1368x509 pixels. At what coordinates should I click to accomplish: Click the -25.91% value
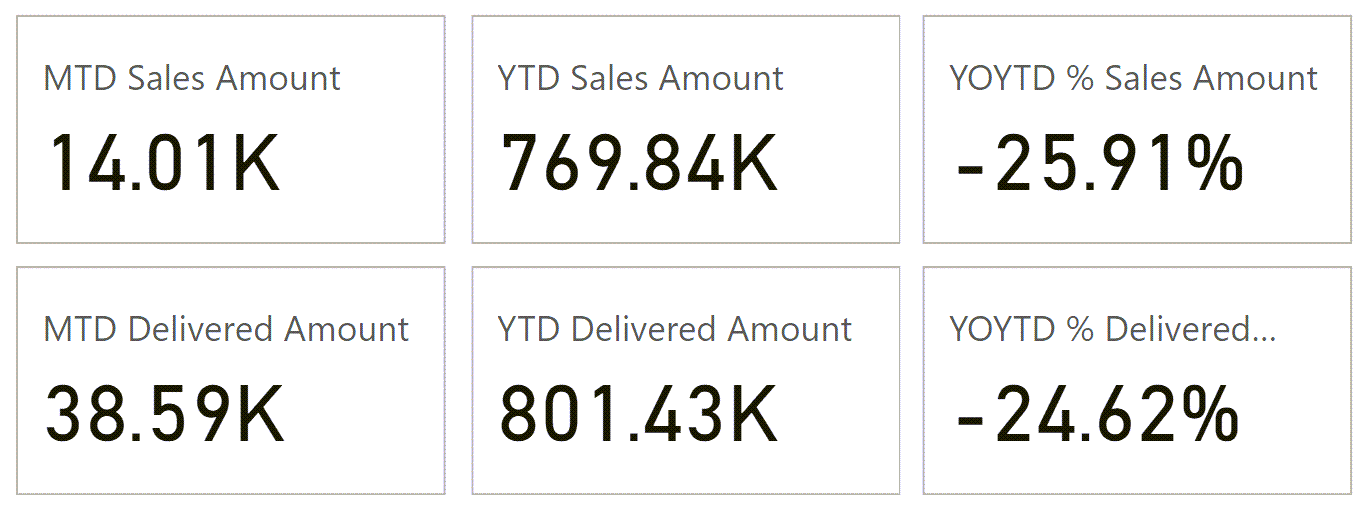[1100, 163]
